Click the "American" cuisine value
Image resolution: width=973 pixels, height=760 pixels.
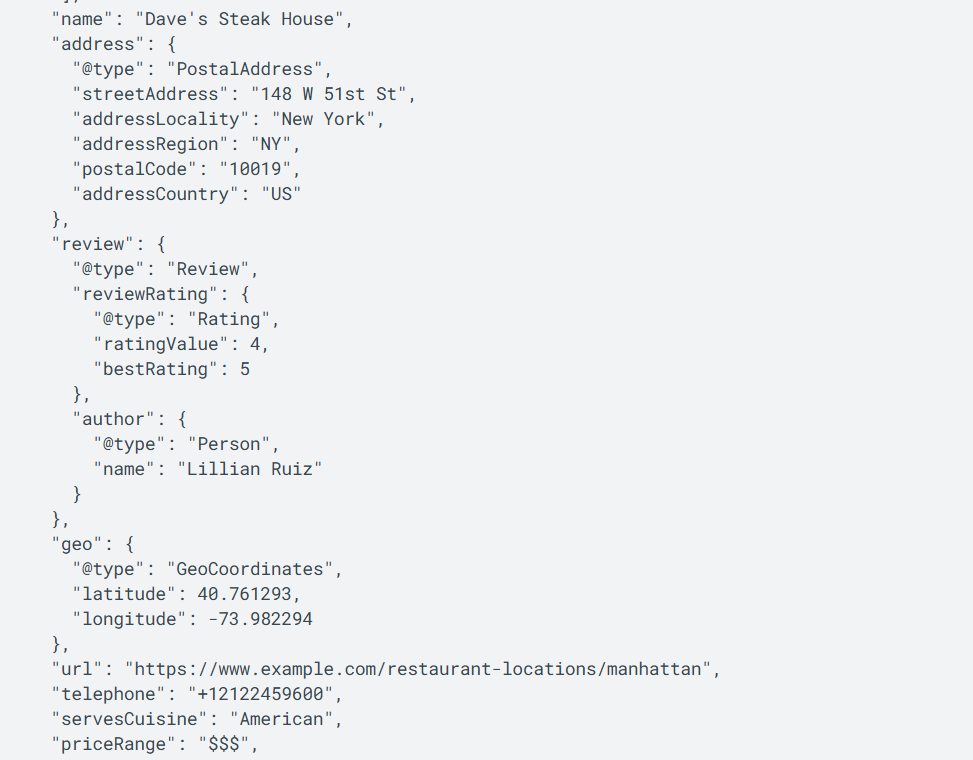(x=281, y=719)
